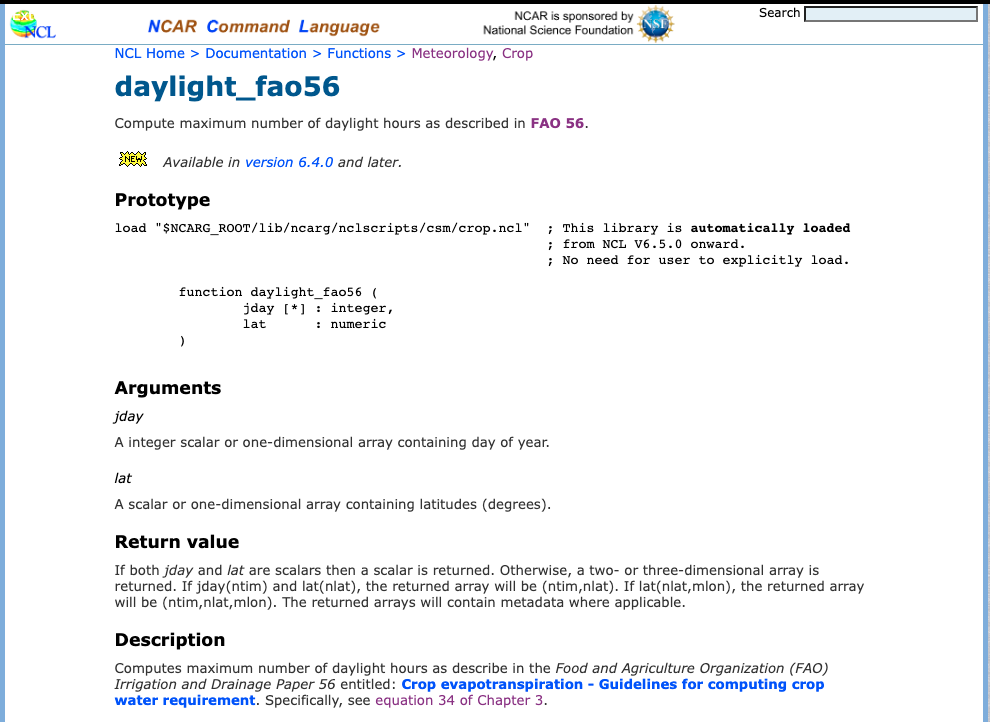Follow the FAO 56 link
Viewport: 990px width, 722px height.
[557, 123]
